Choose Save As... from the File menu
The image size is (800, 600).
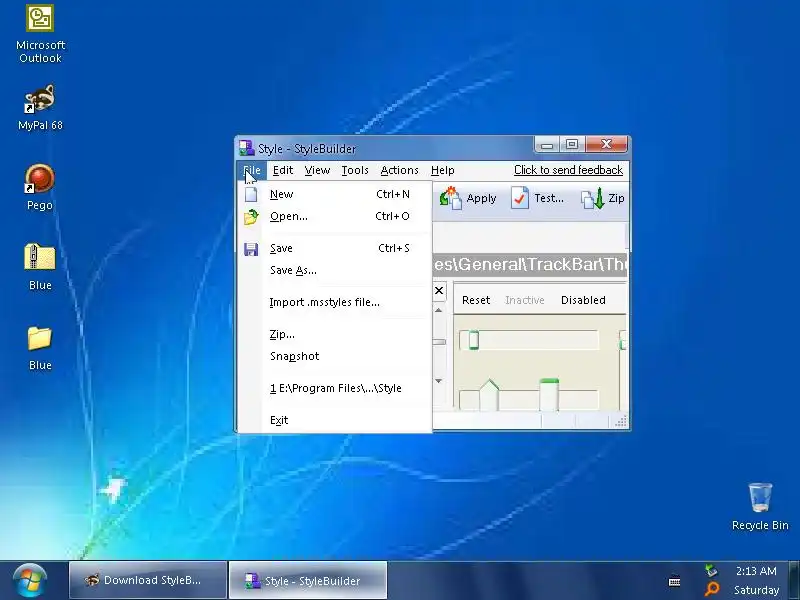335,270
